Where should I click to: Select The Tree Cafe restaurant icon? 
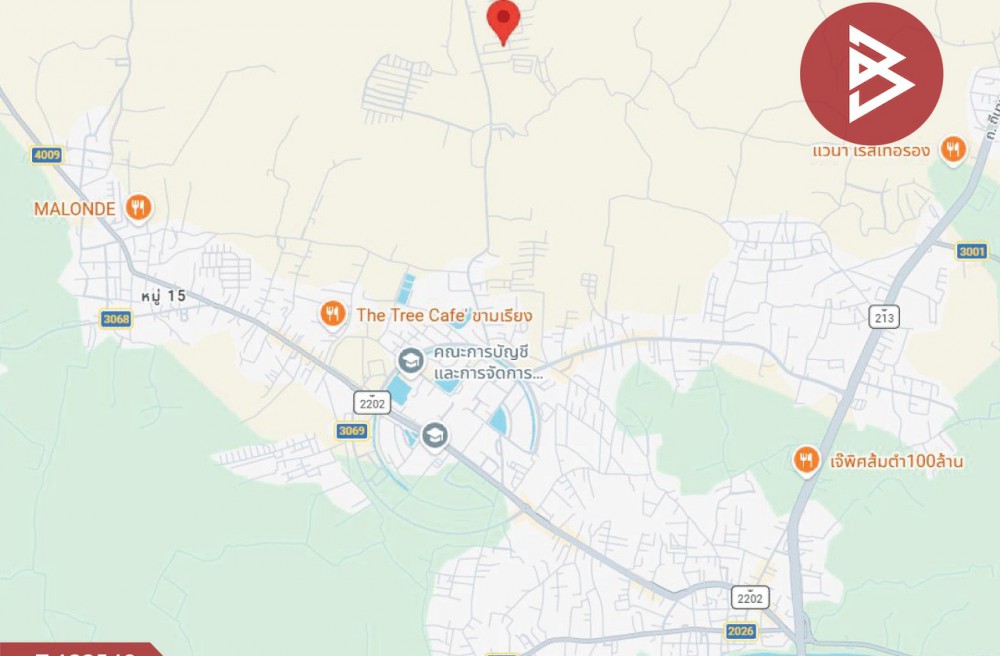tap(332, 314)
